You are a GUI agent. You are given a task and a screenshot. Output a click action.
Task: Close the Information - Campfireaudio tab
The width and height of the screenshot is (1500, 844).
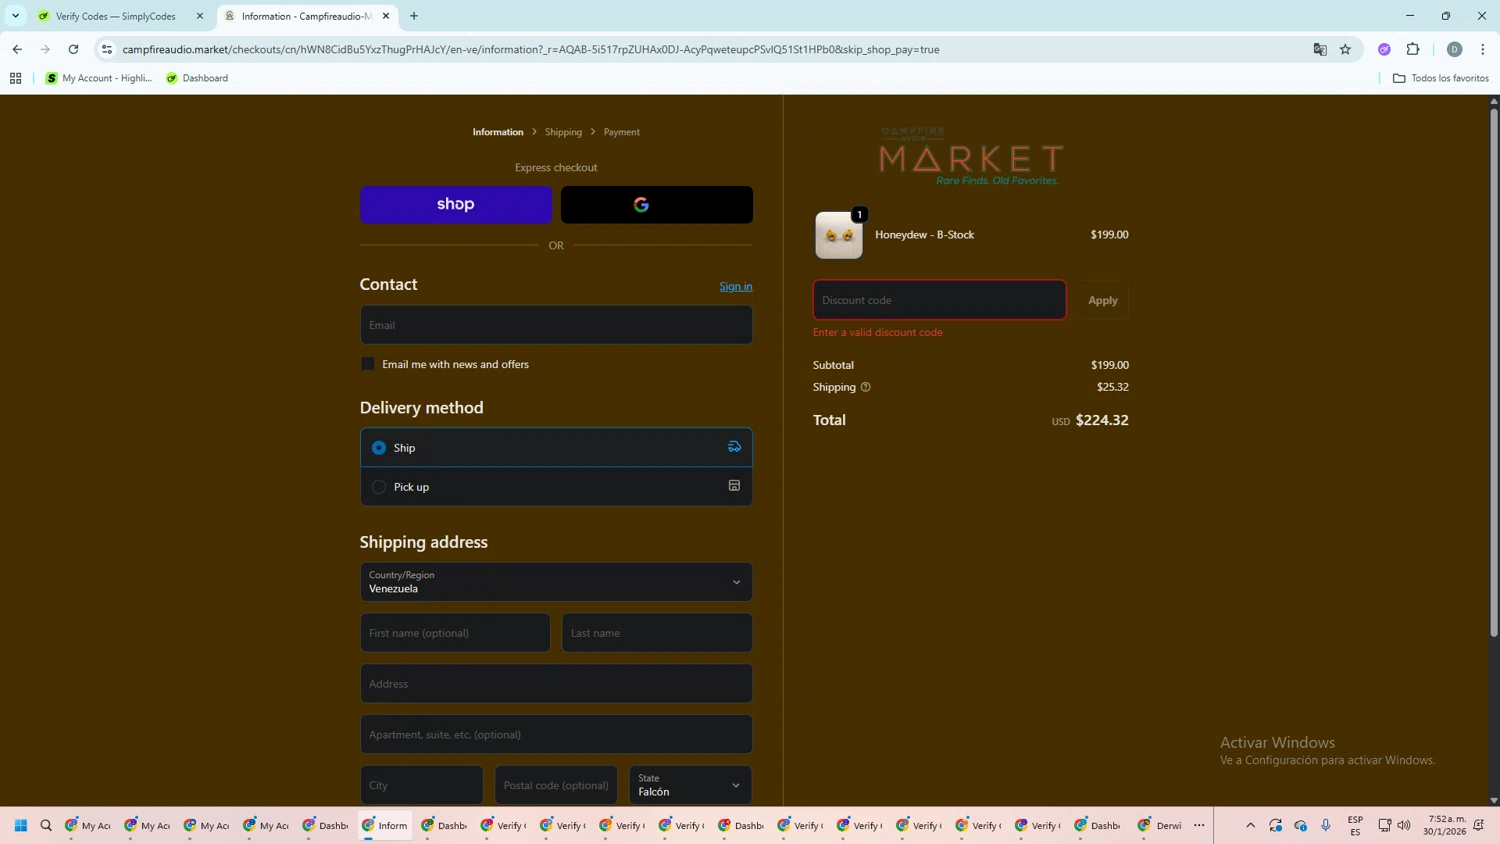click(386, 16)
